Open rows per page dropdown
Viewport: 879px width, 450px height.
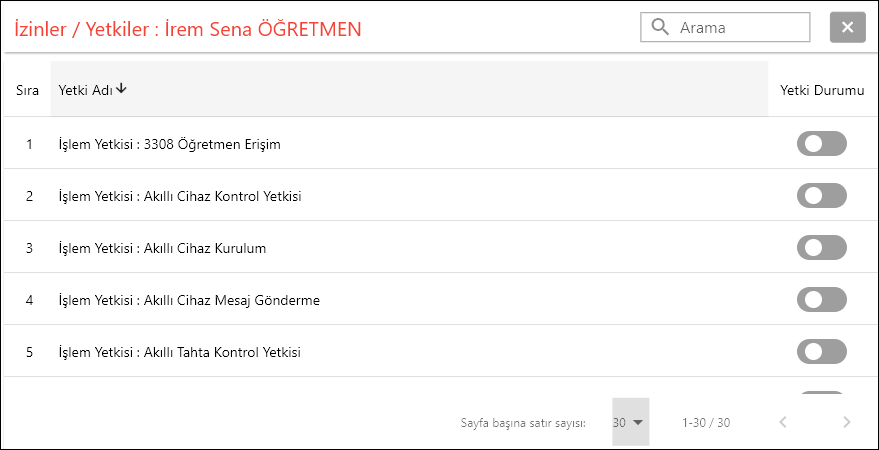(x=630, y=422)
